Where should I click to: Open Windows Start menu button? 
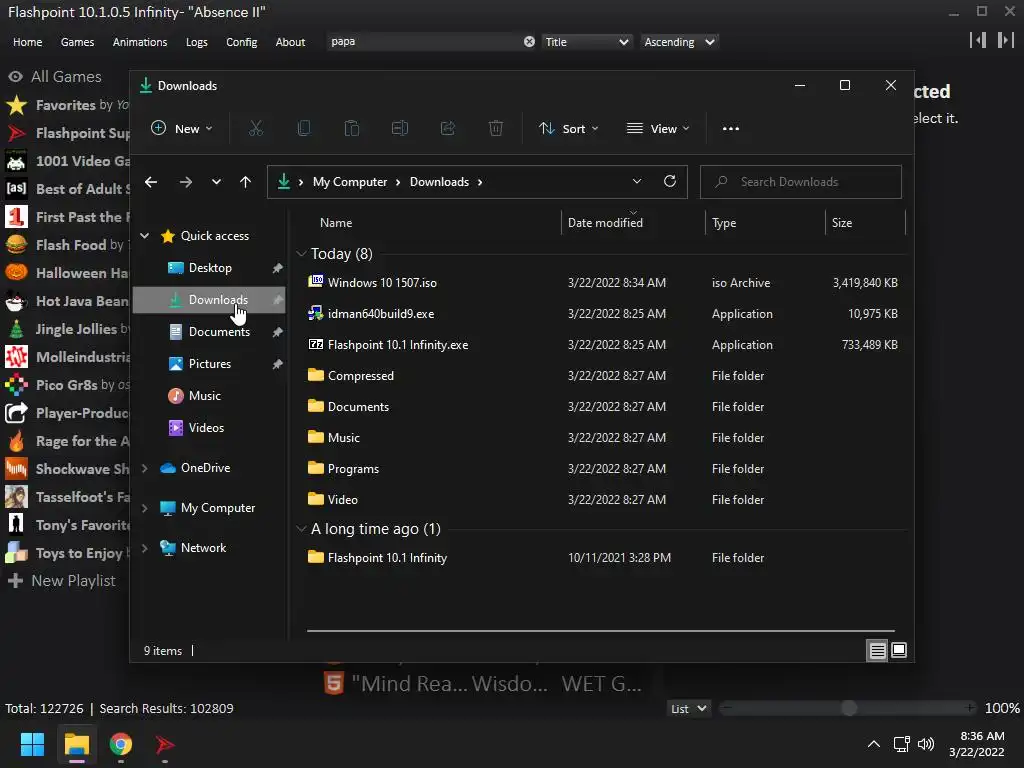coord(32,744)
